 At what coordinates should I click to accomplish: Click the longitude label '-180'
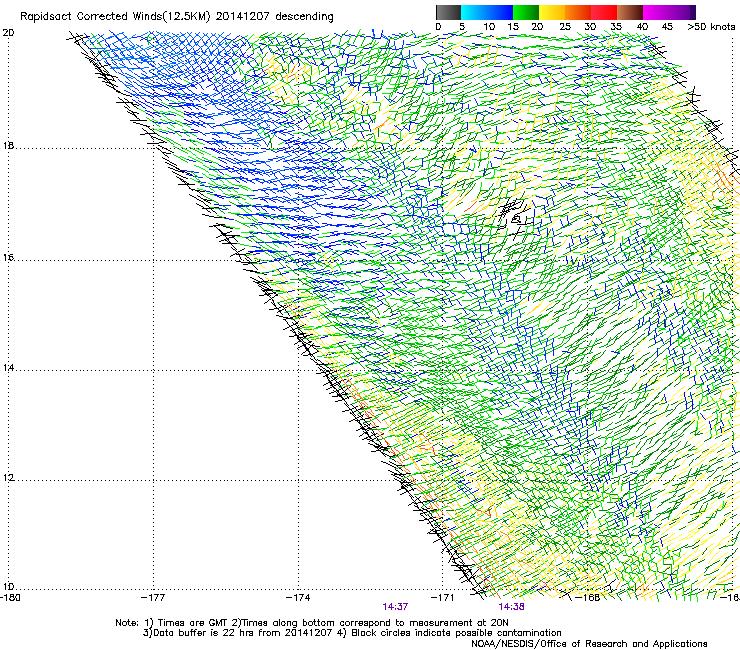(x=10, y=598)
